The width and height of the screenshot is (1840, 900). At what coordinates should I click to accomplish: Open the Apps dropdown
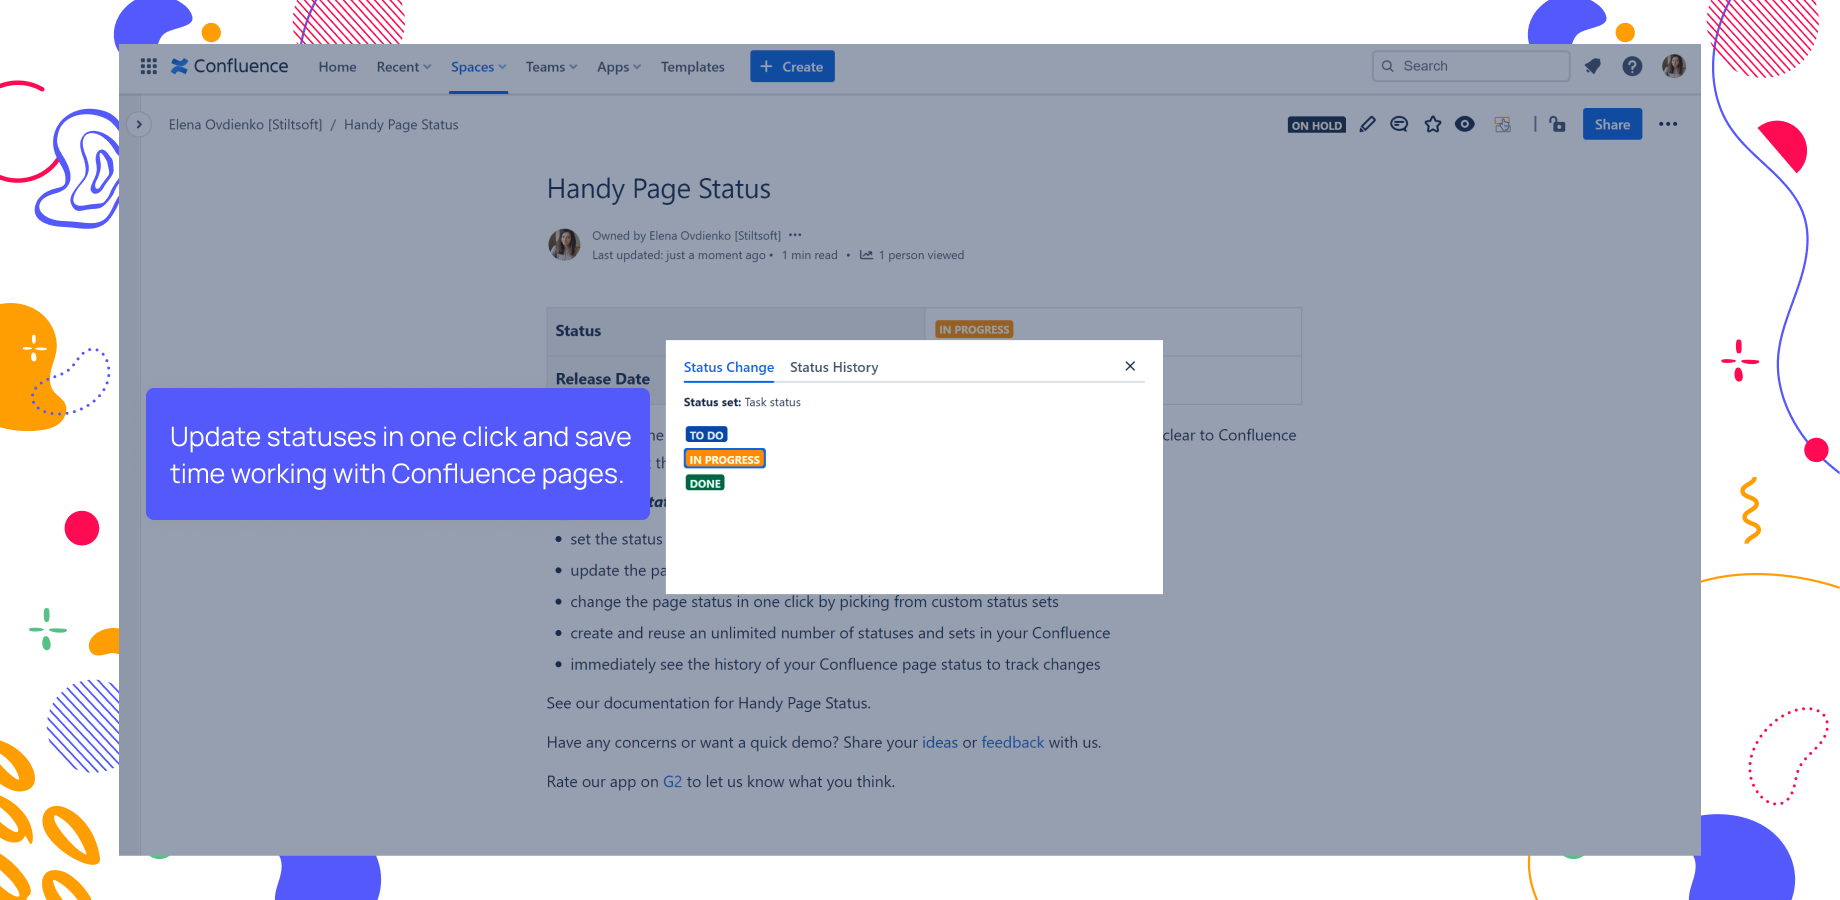[619, 67]
